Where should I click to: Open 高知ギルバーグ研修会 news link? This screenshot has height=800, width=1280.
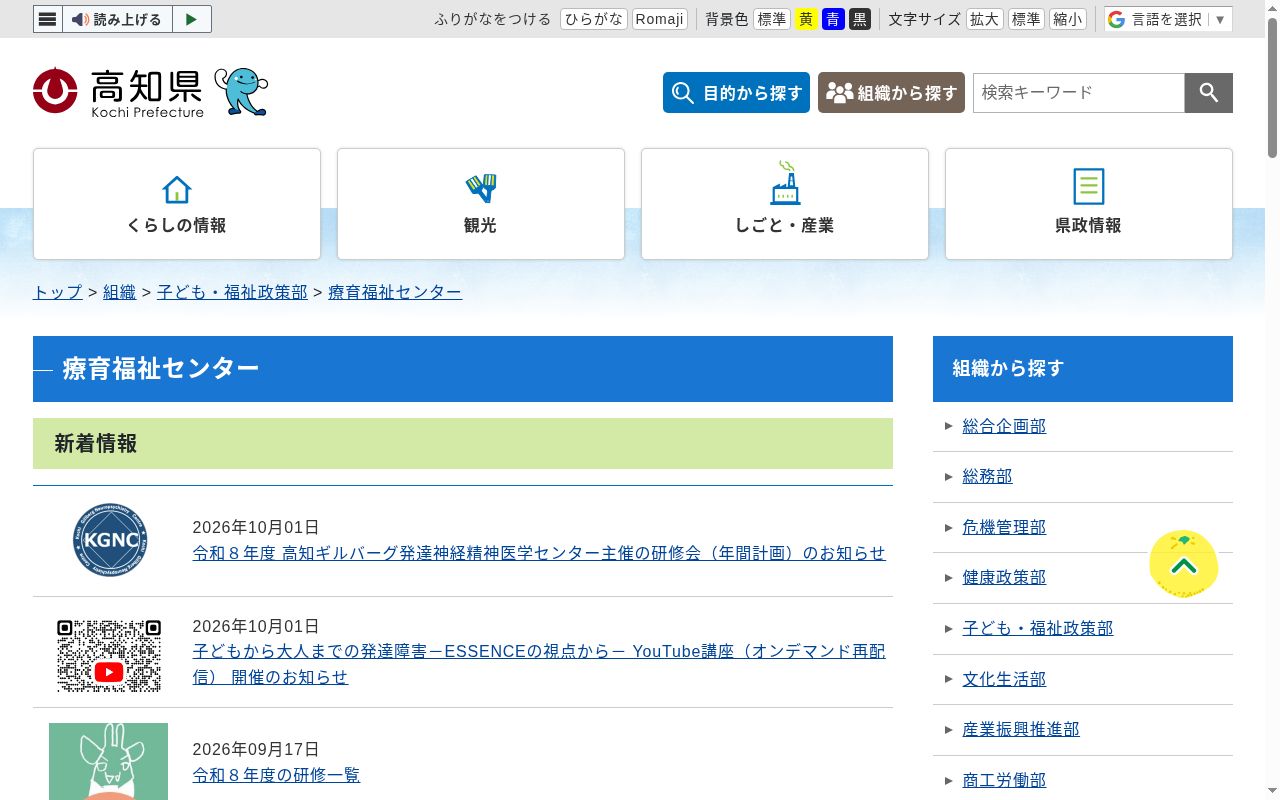point(539,553)
